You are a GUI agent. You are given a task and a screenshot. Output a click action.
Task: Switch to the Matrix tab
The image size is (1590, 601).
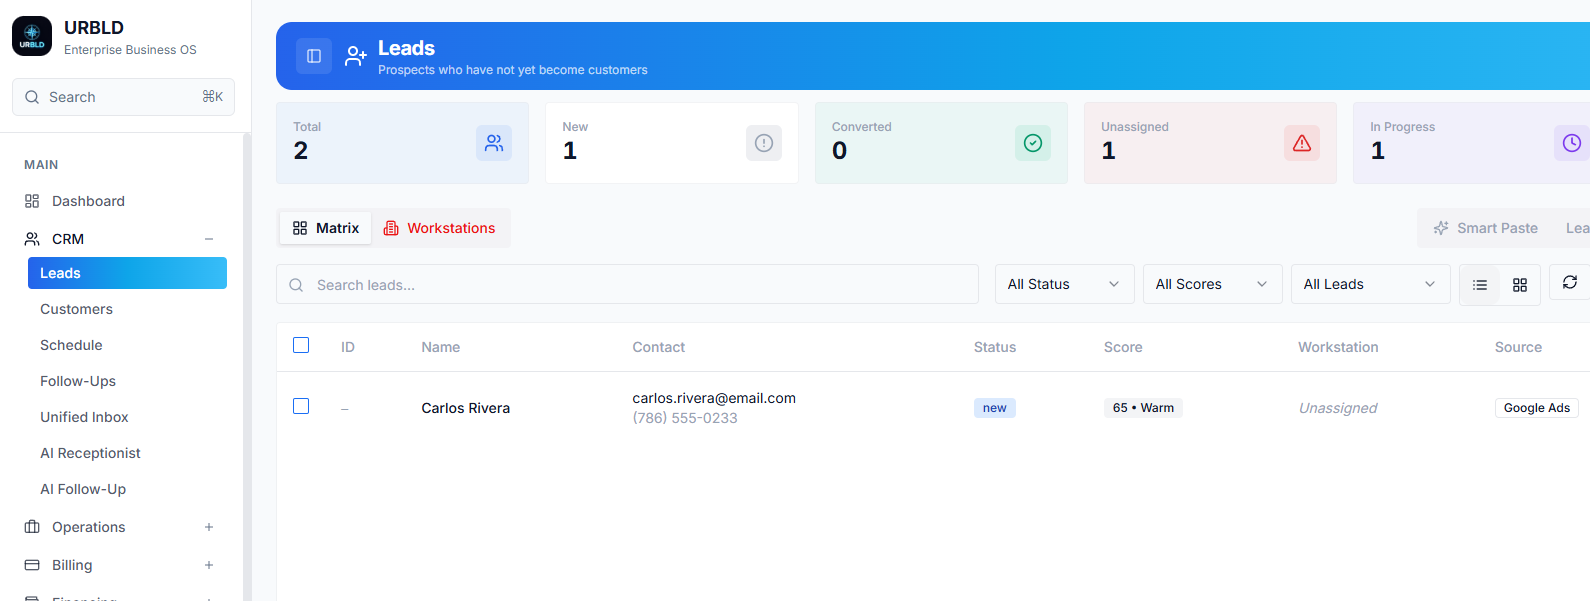click(x=326, y=228)
